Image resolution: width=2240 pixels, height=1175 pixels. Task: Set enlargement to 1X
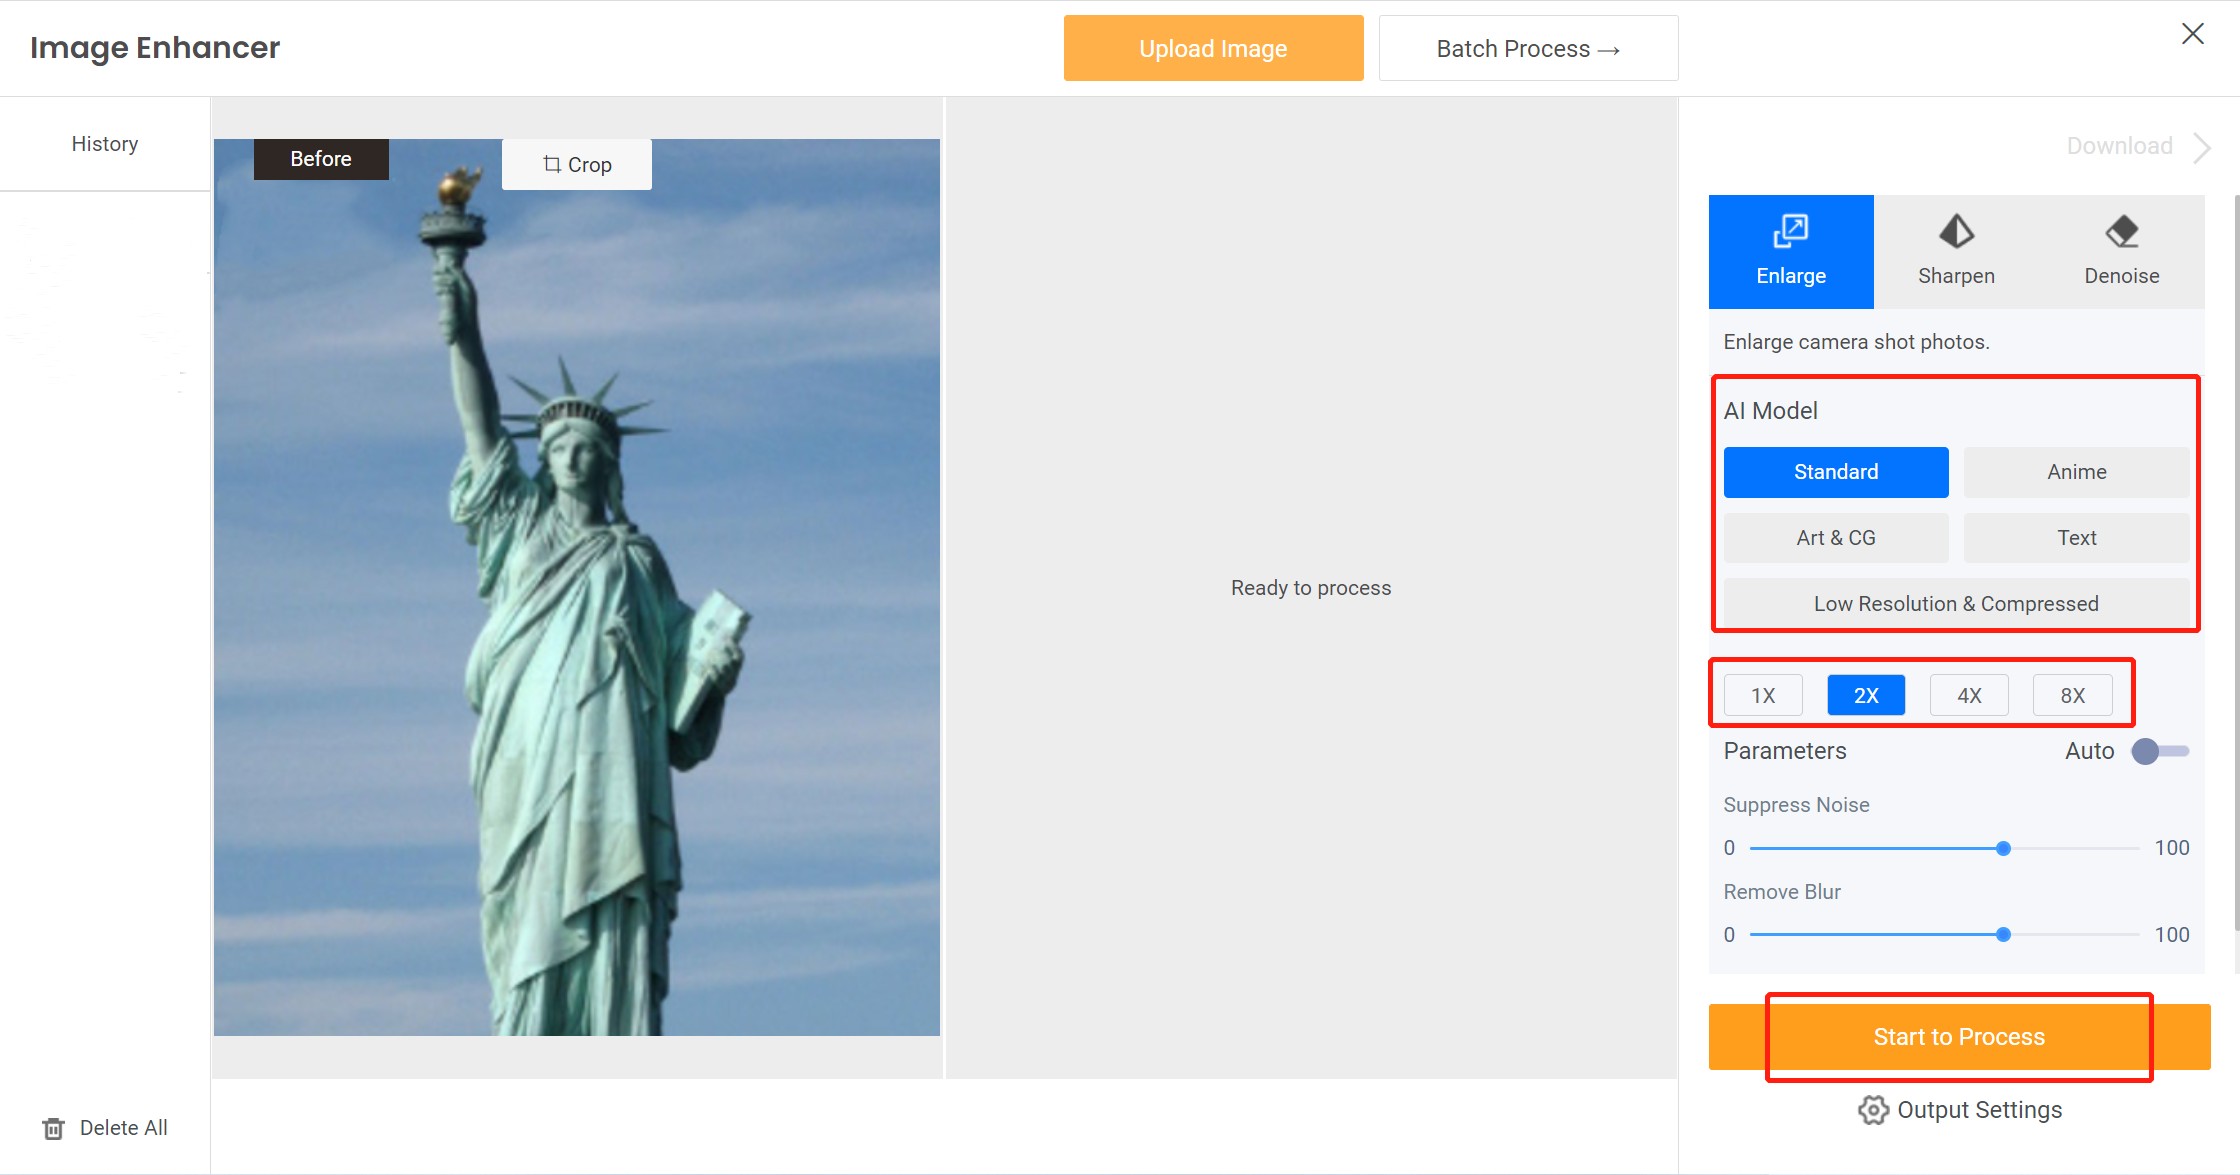[x=1763, y=695]
